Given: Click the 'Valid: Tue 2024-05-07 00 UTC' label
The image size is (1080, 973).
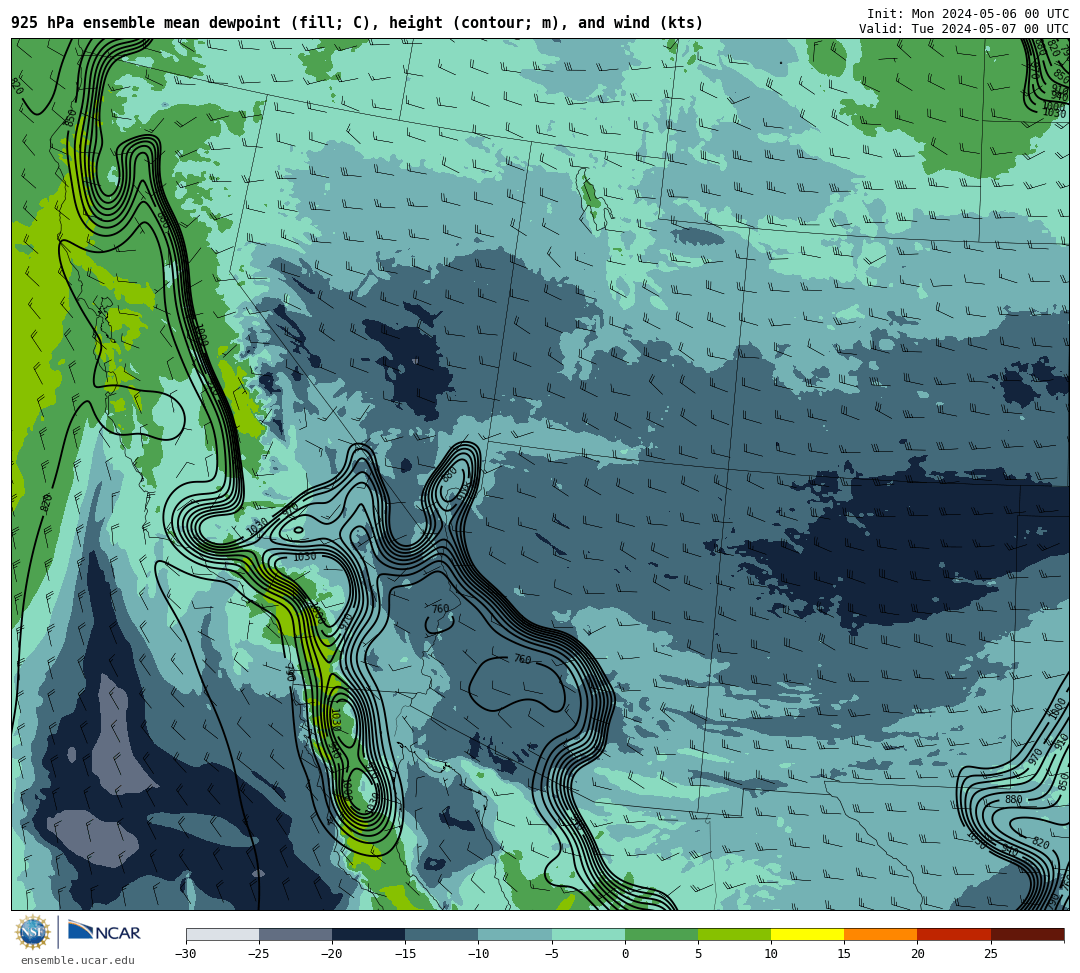Looking at the screenshot, I should click(x=963, y=29).
